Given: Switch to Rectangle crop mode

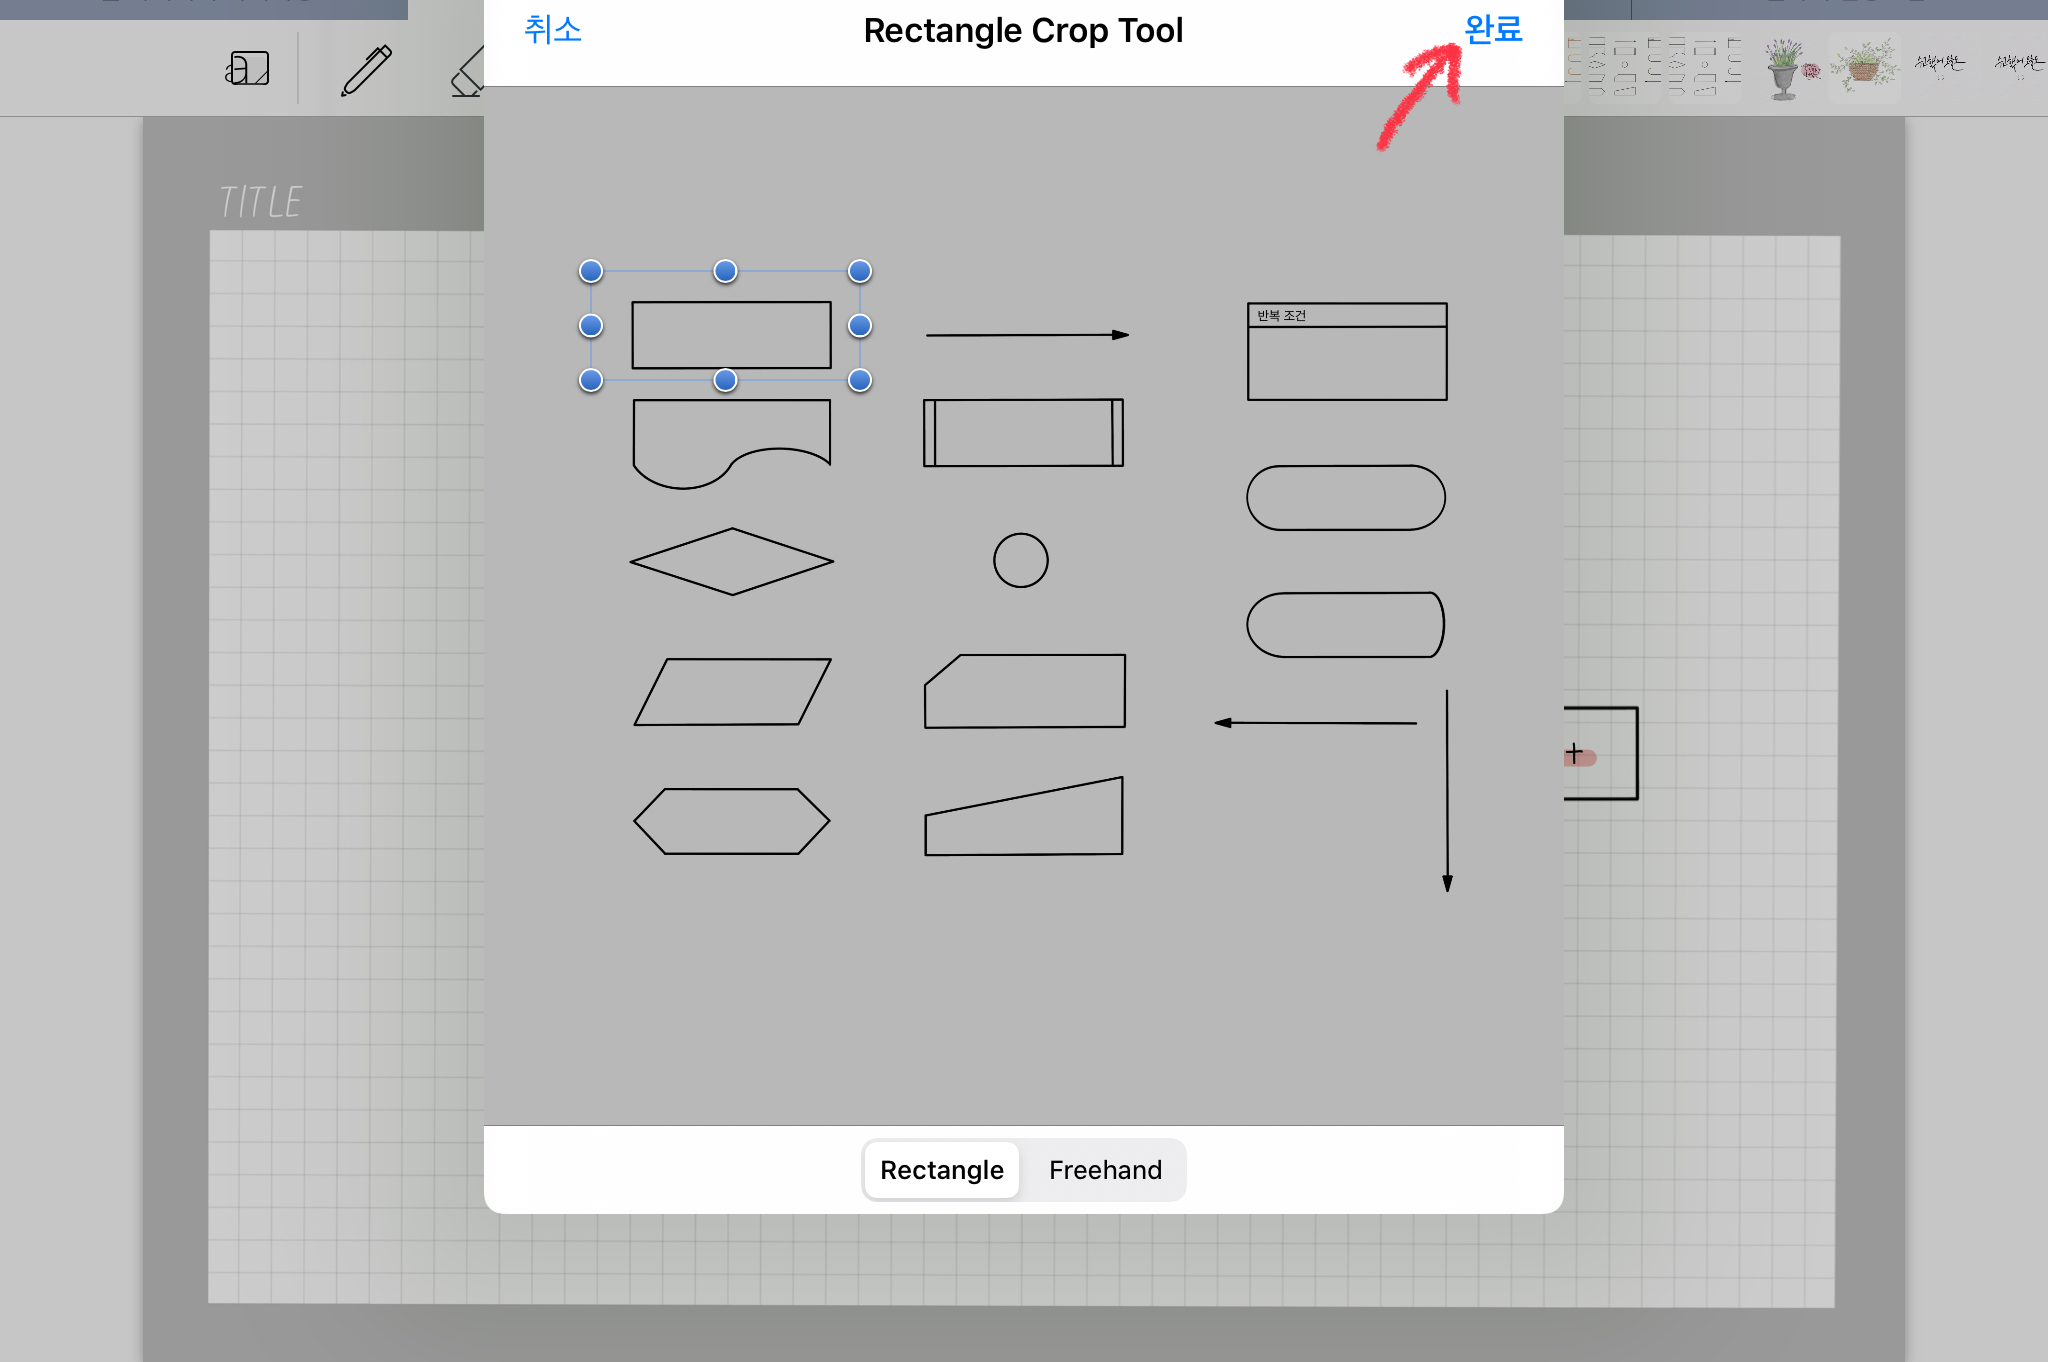Looking at the screenshot, I should click(941, 1170).
